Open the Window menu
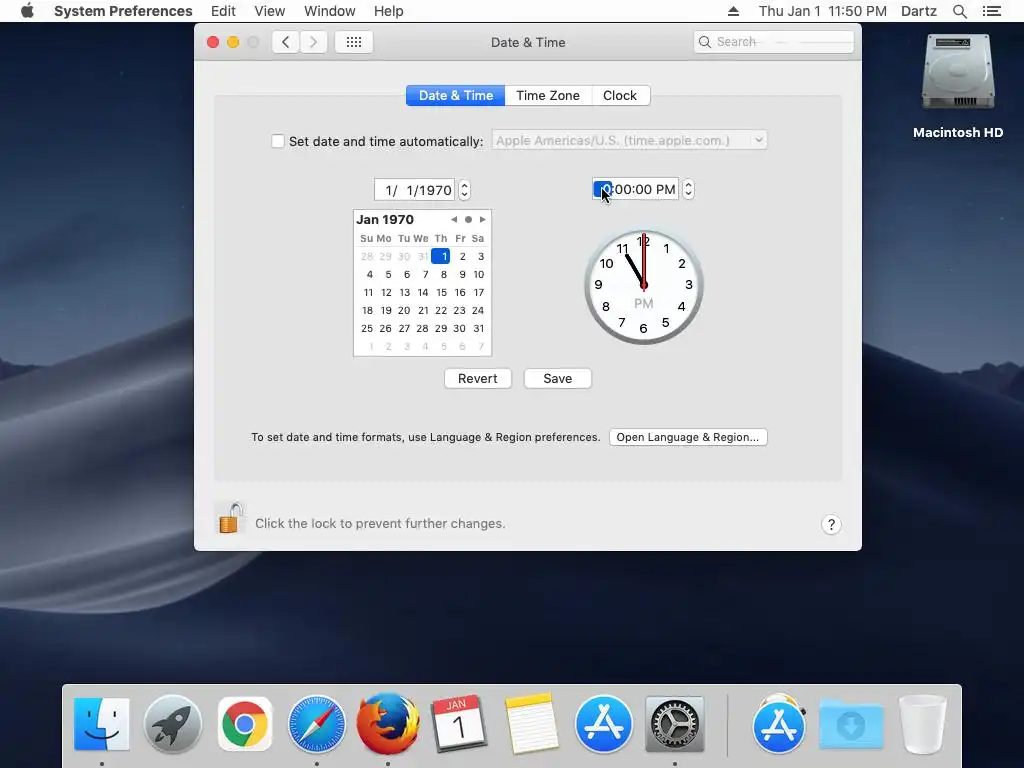The height and width of the screenshot is (768, 1024). 330,11
